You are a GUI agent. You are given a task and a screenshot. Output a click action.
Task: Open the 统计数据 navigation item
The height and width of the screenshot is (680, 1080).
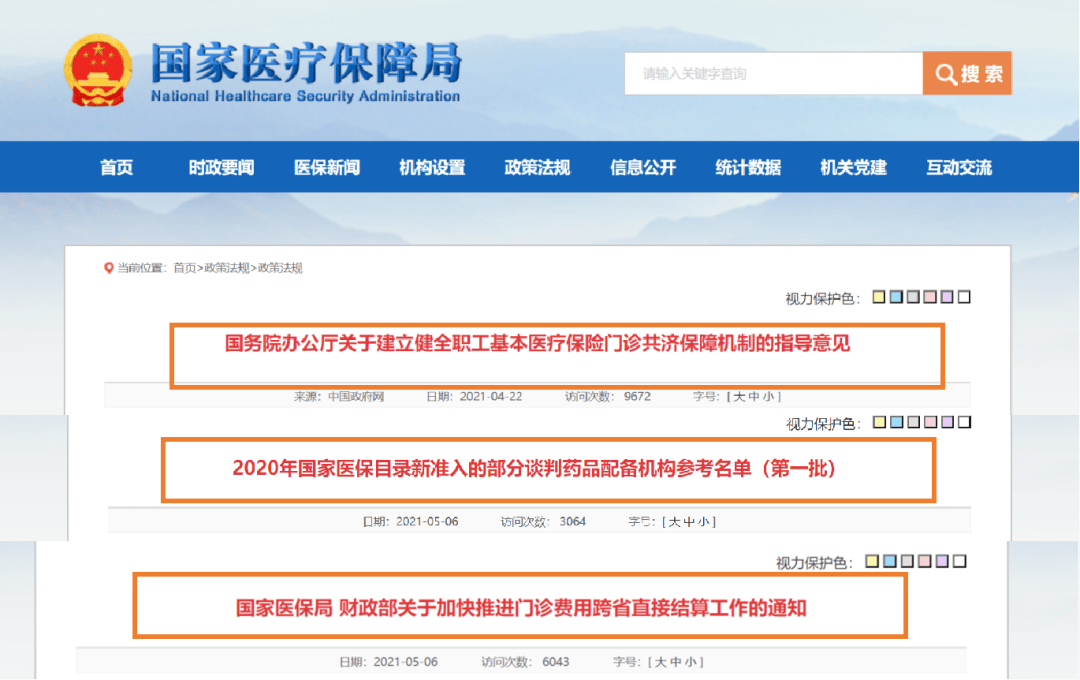pos(748,167)
